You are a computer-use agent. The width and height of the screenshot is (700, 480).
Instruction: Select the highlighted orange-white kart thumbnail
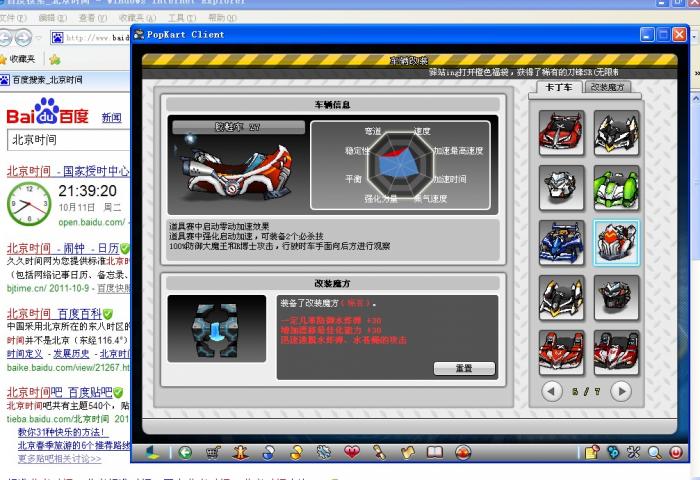click(616, 242)
